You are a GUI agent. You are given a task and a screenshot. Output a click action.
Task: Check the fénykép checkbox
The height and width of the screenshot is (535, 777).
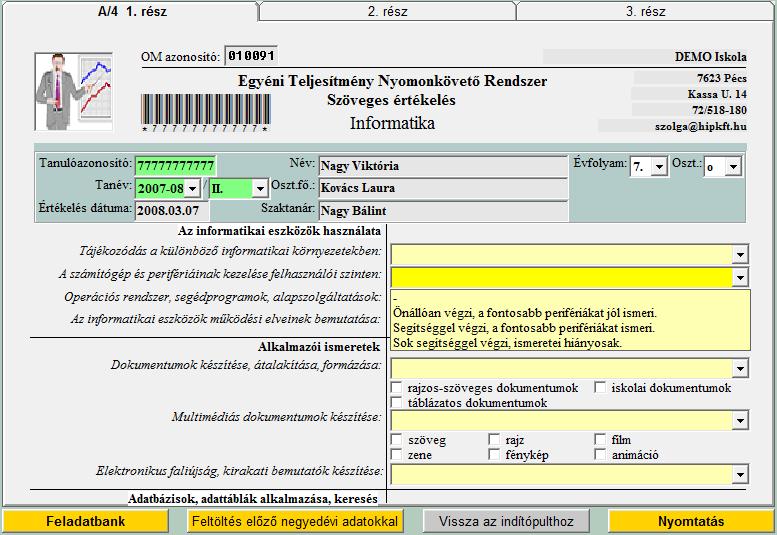[x=495, y=455]
